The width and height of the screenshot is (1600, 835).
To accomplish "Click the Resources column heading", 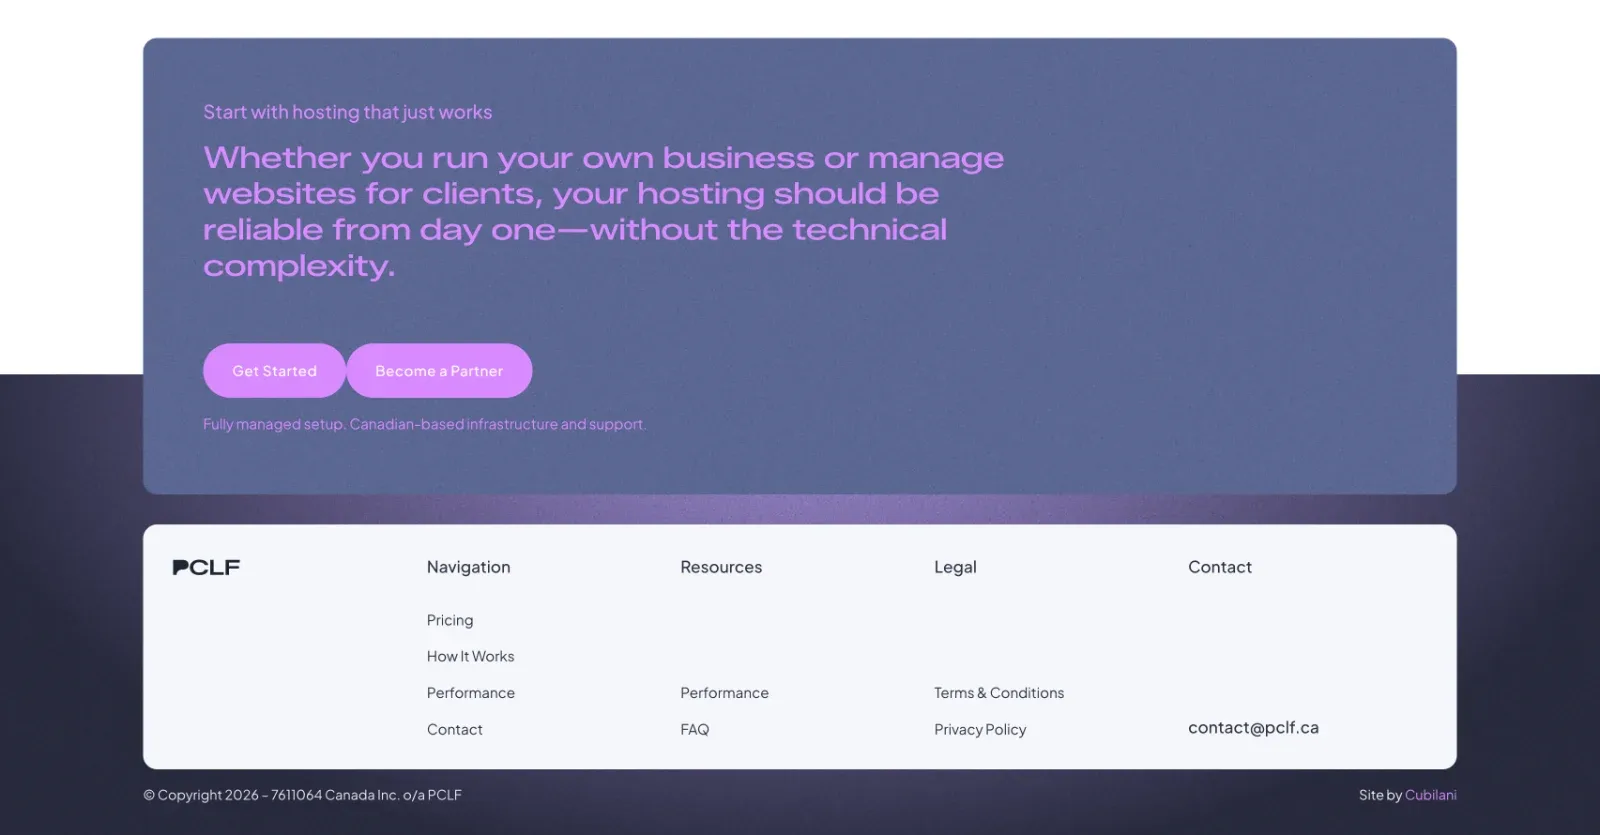I will [x=721, y=567].
